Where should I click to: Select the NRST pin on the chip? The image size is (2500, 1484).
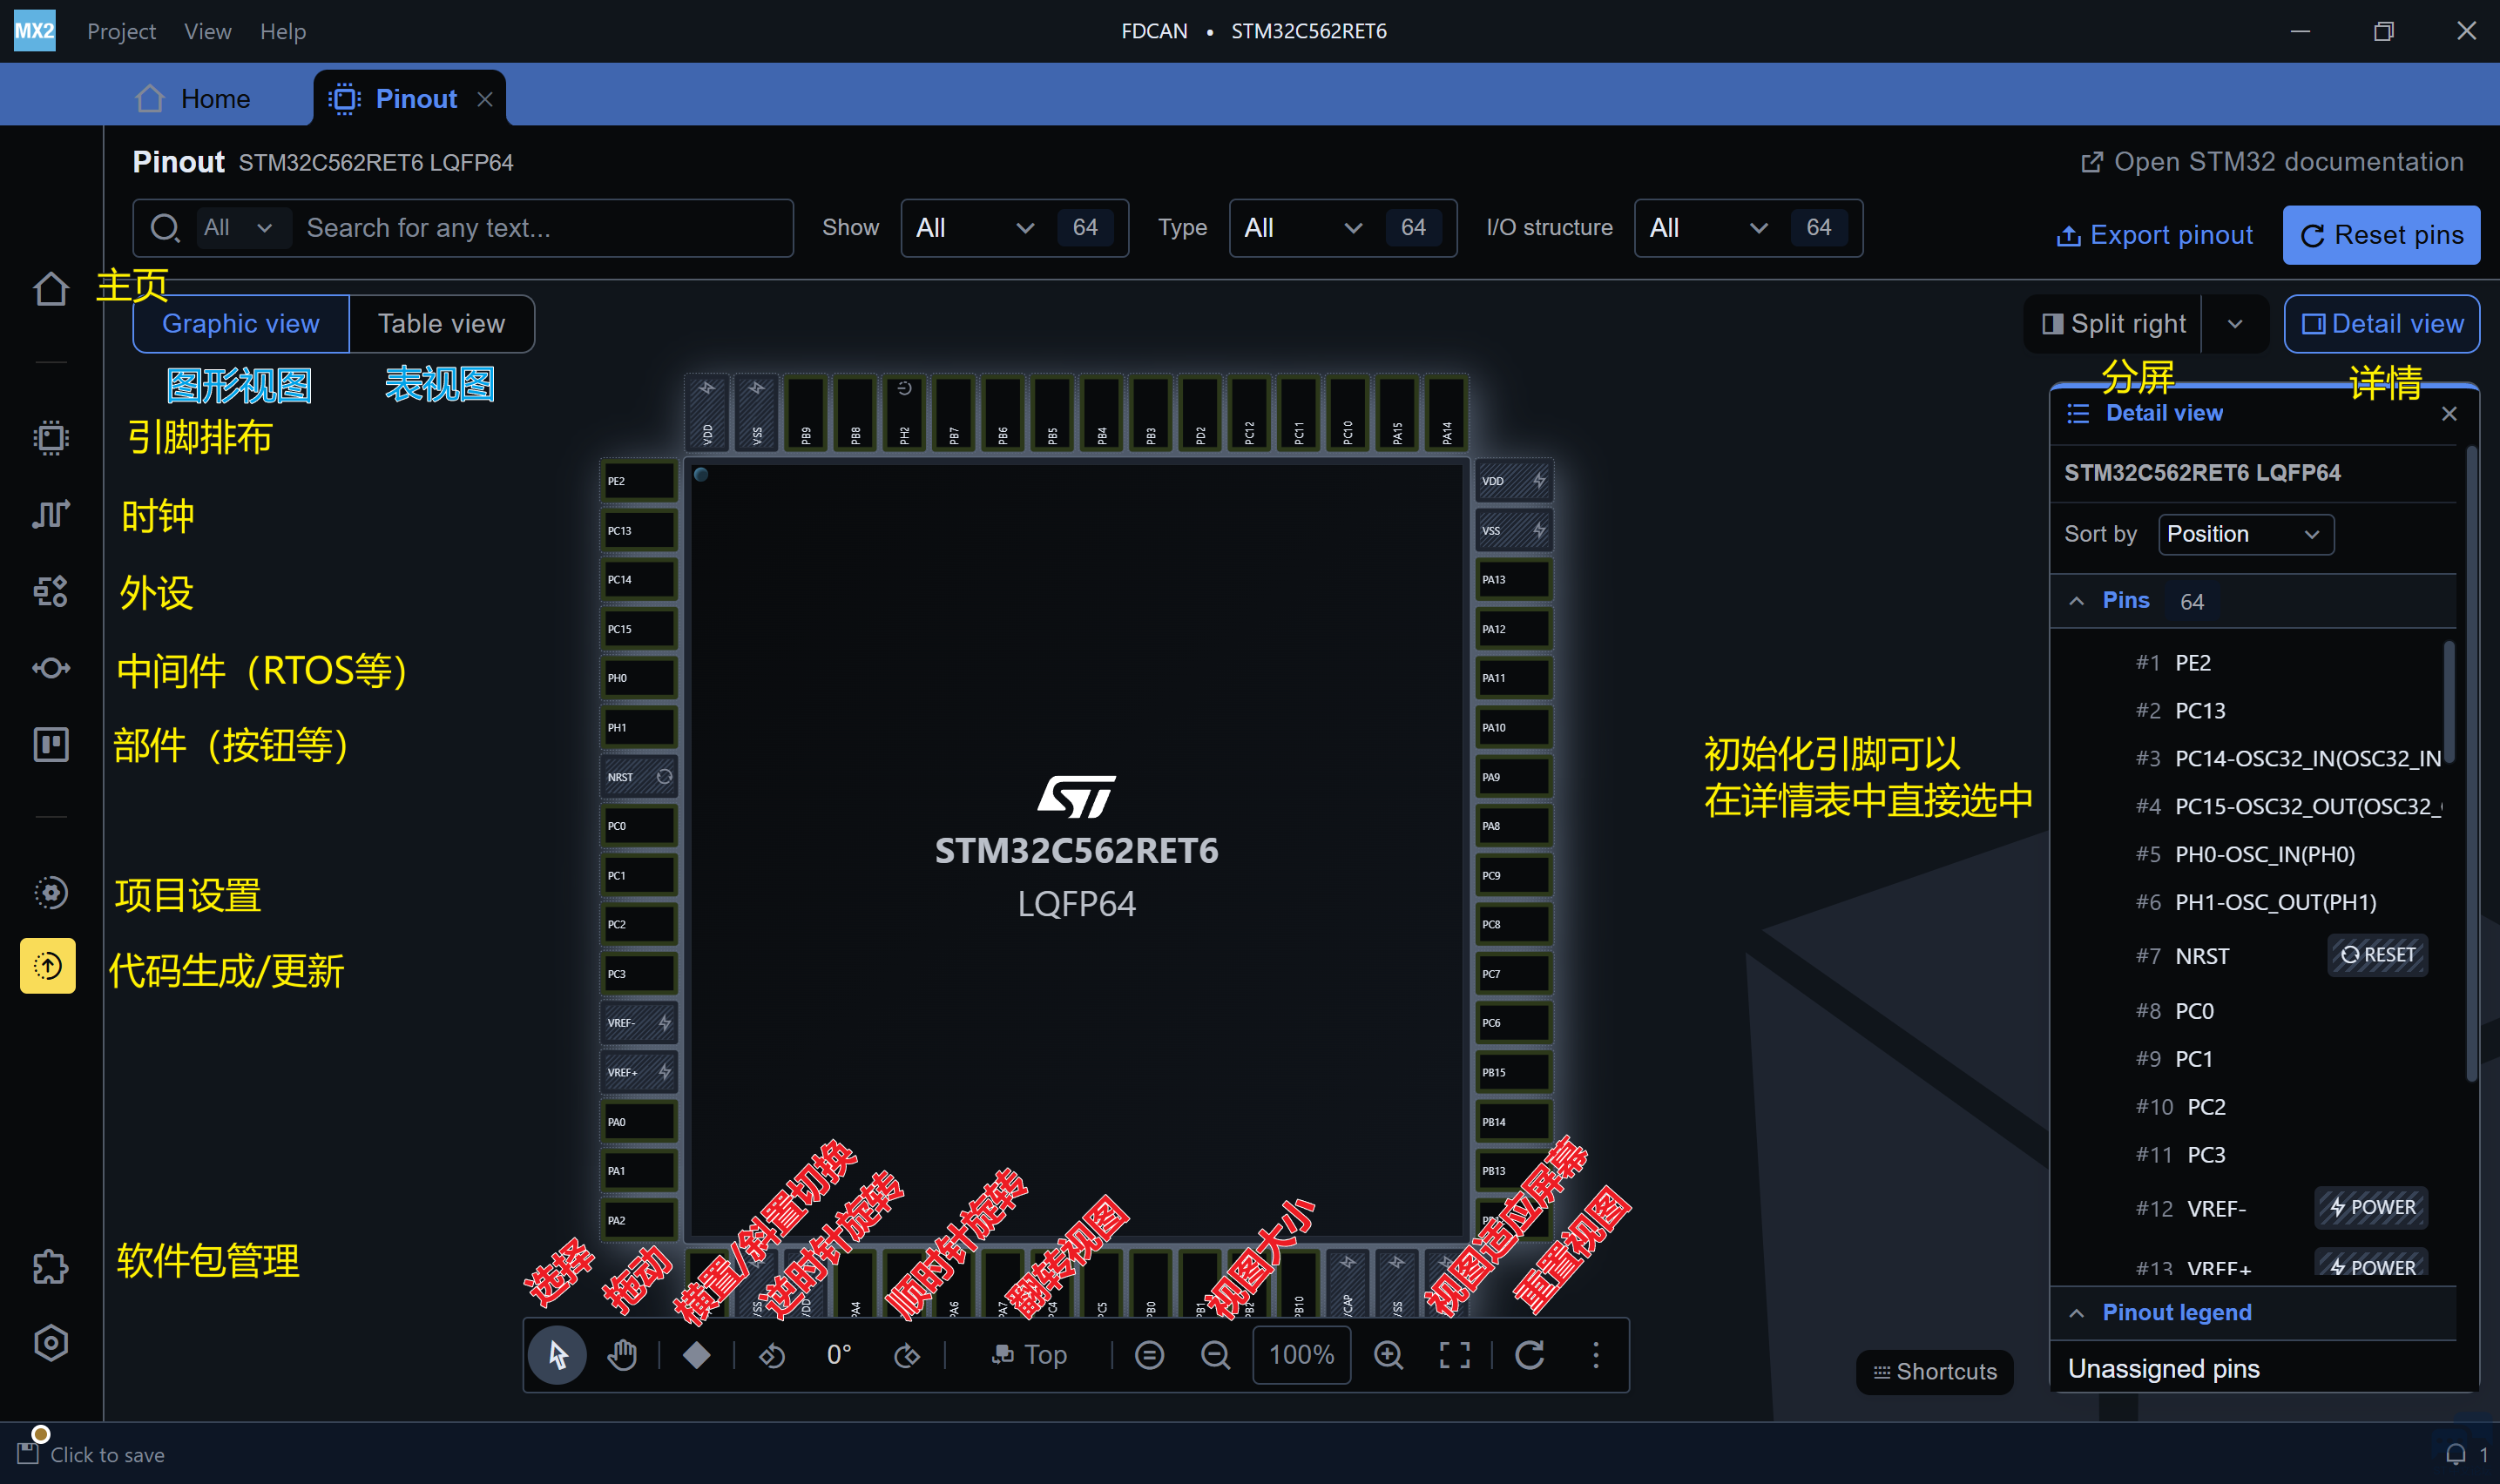[639, 777]
